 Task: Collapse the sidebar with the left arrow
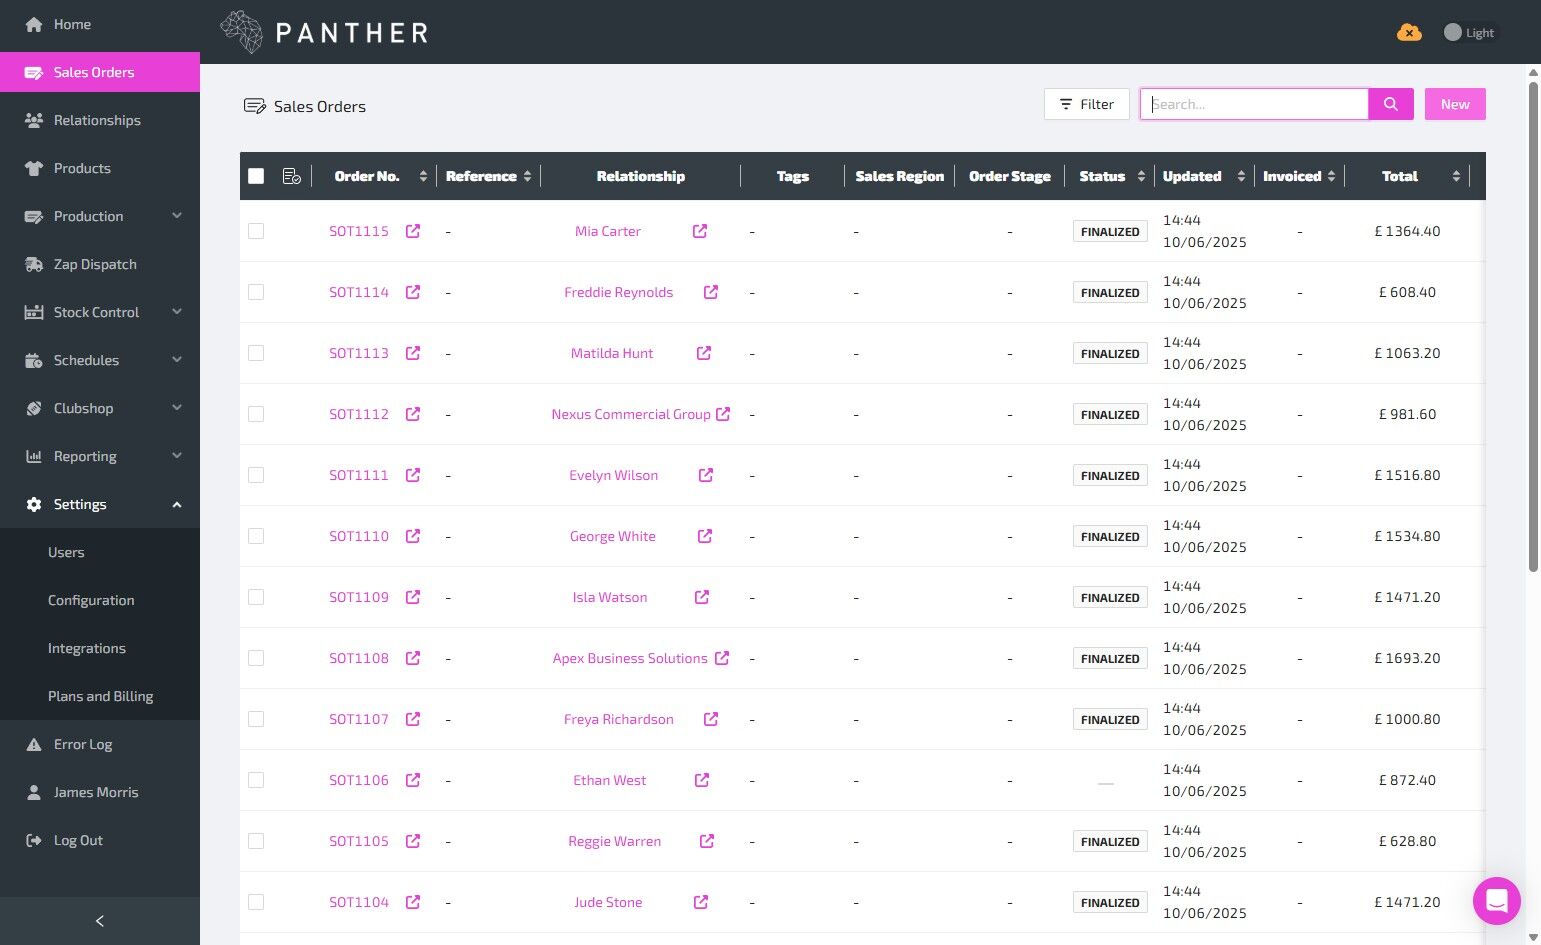tap(100, 921)
